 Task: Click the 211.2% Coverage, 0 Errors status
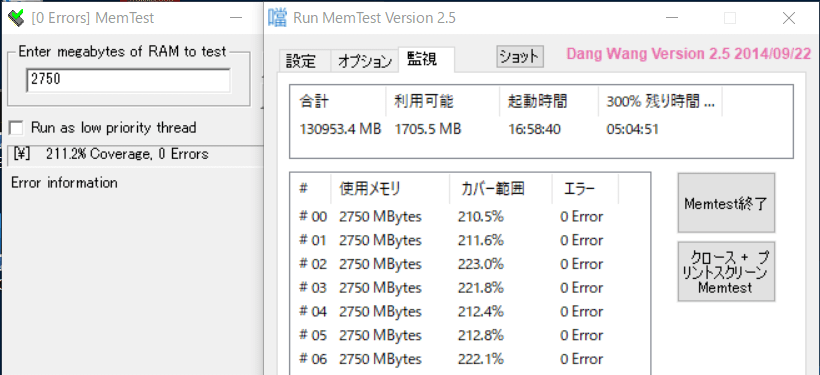click(127, 154)
